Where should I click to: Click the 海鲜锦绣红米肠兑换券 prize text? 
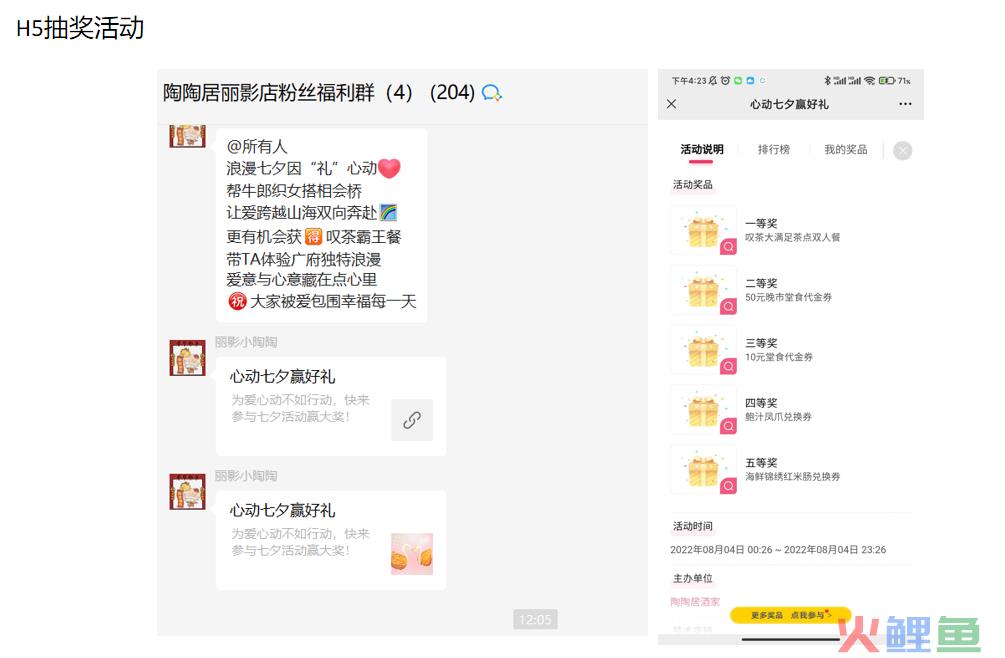792,477
